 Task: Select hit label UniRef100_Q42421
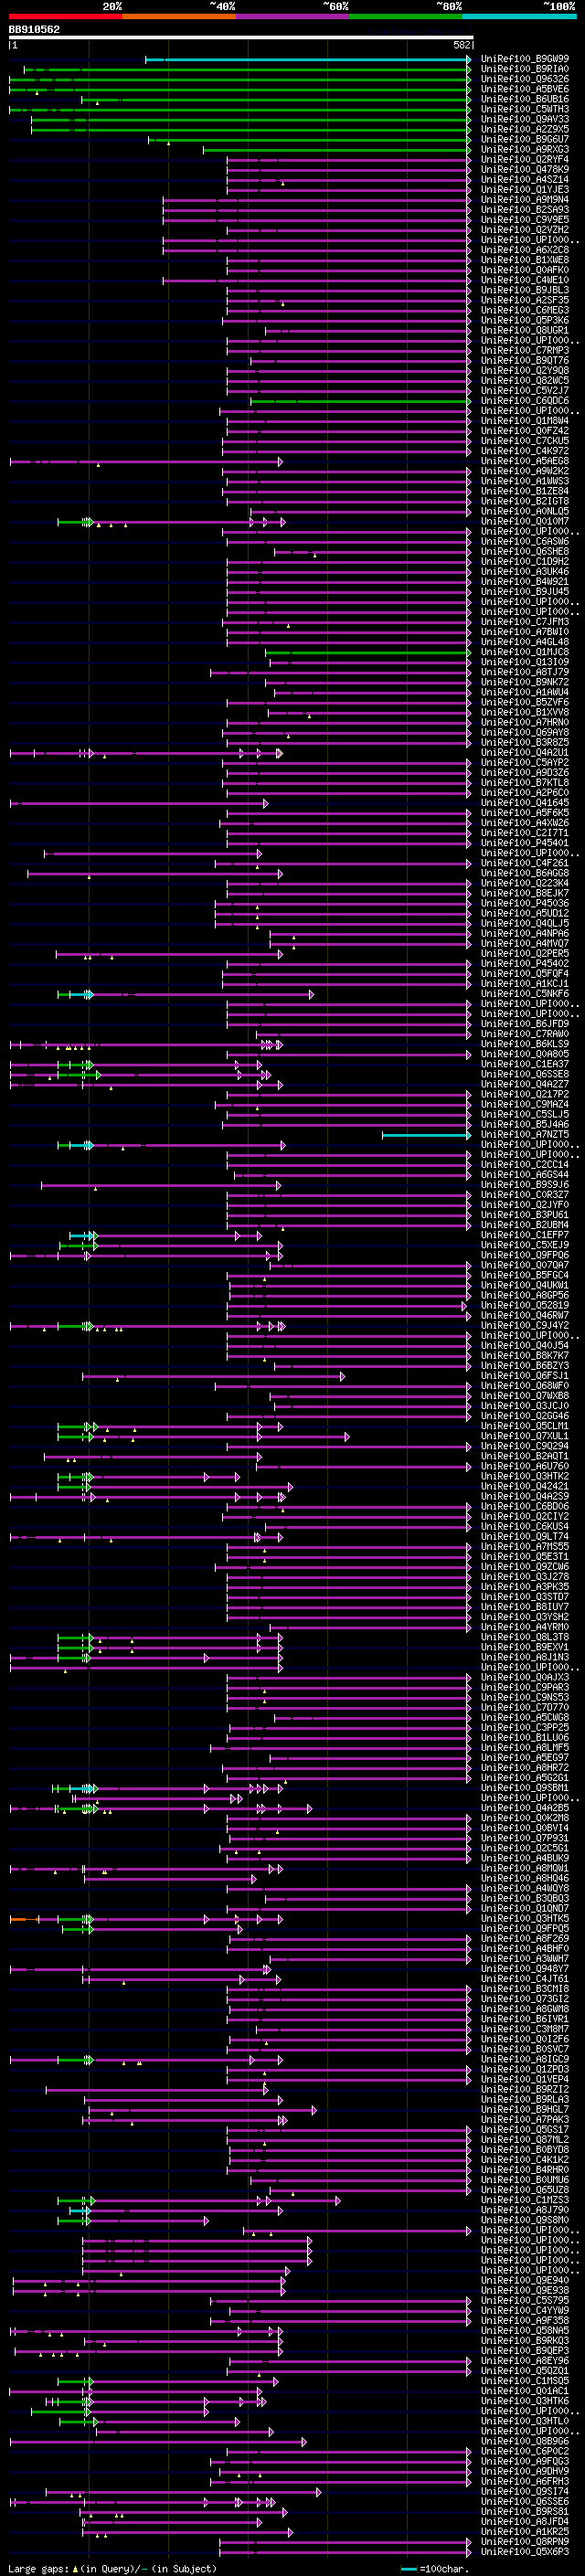point(525,1486)
